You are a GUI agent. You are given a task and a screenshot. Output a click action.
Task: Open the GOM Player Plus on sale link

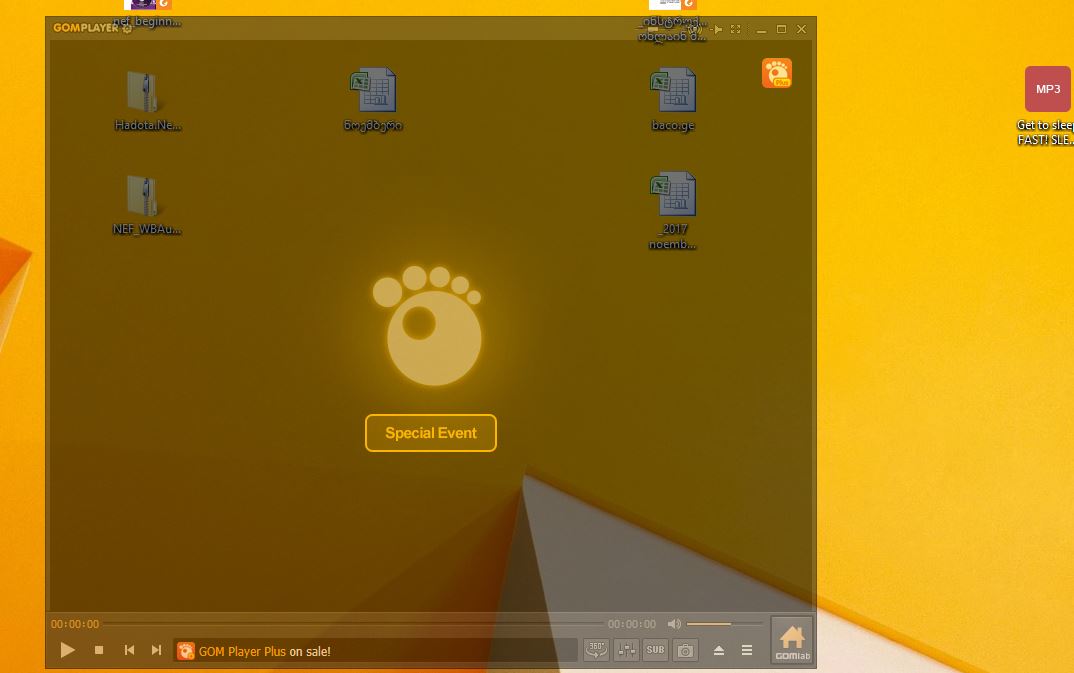tap(264, 651)
